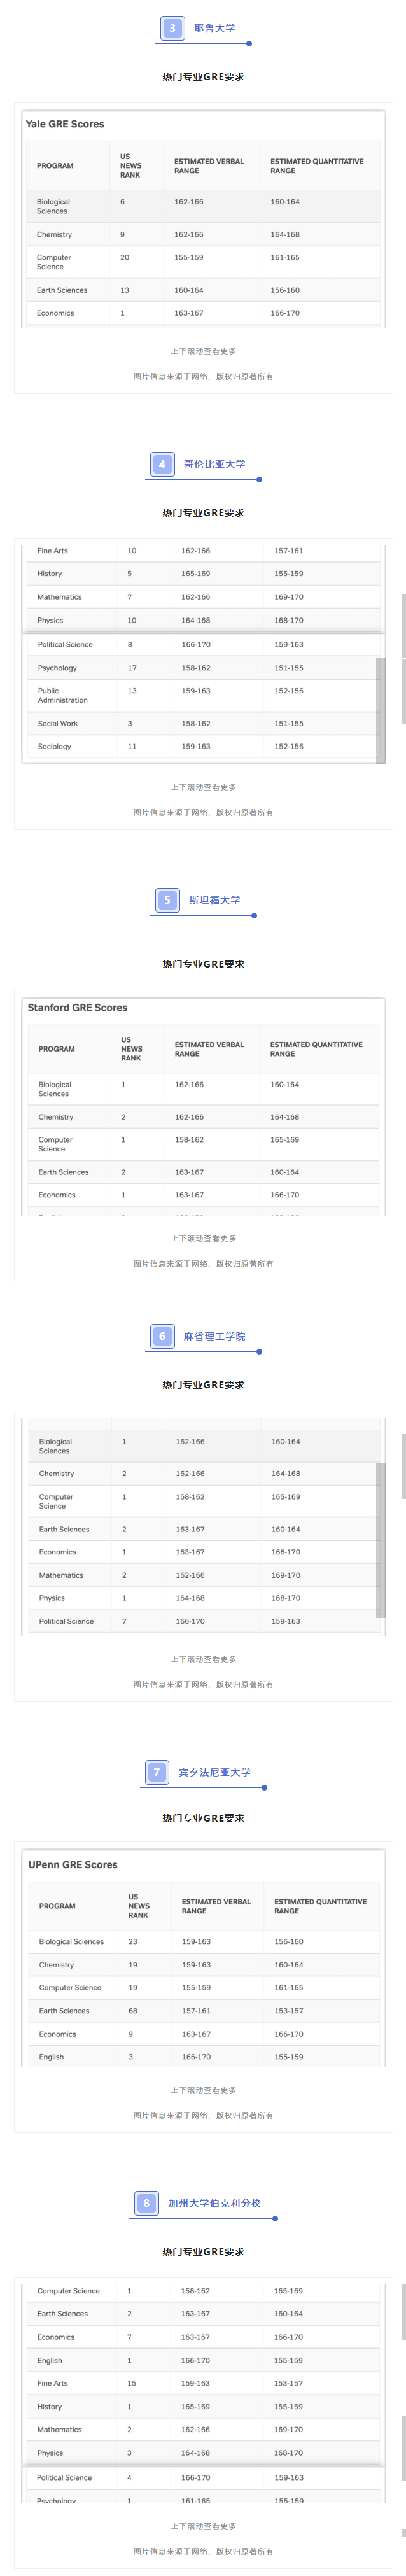406x2576 pixels.
Task: Click the MIT table's vertical scrollbar thumb
Action: pos(381,1540)
